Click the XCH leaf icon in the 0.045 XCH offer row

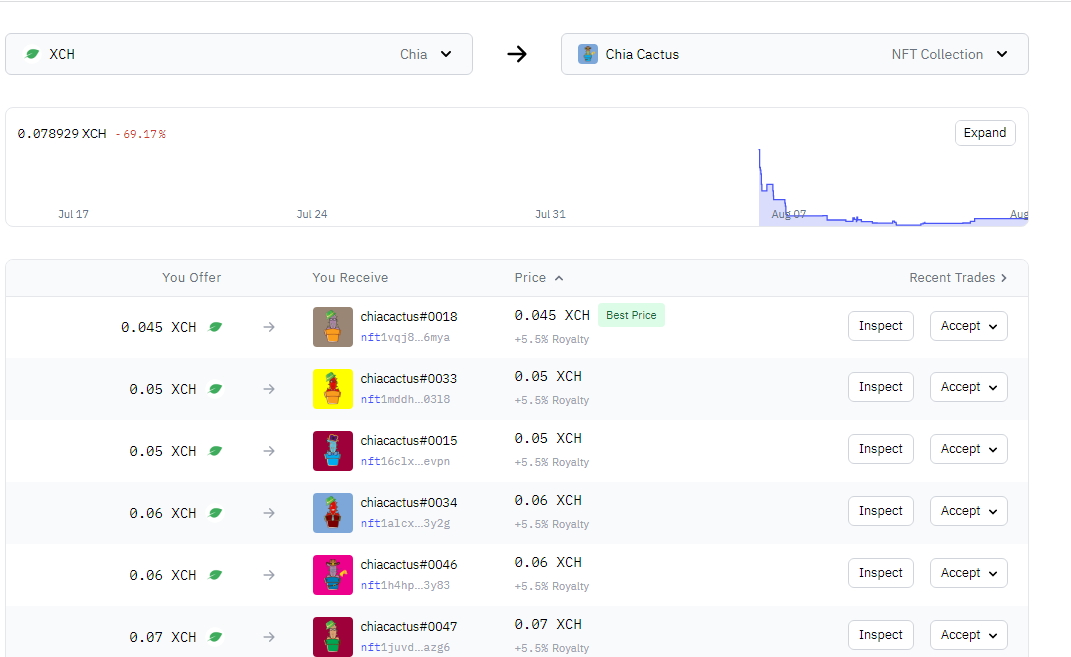[215, 327]
